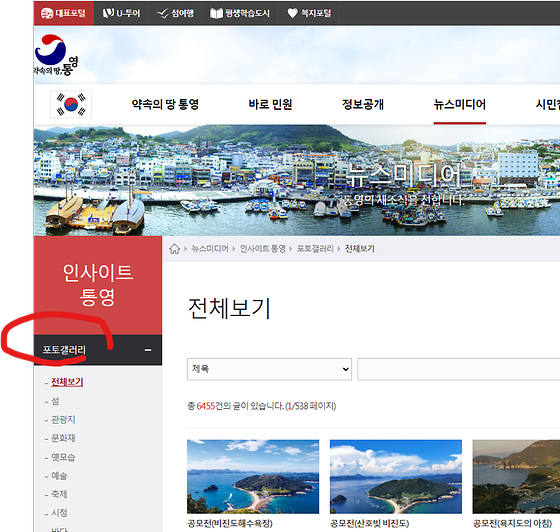Click the Tongyeong city logo
This screenshot has width=560, height=532.
coord(56,55)
